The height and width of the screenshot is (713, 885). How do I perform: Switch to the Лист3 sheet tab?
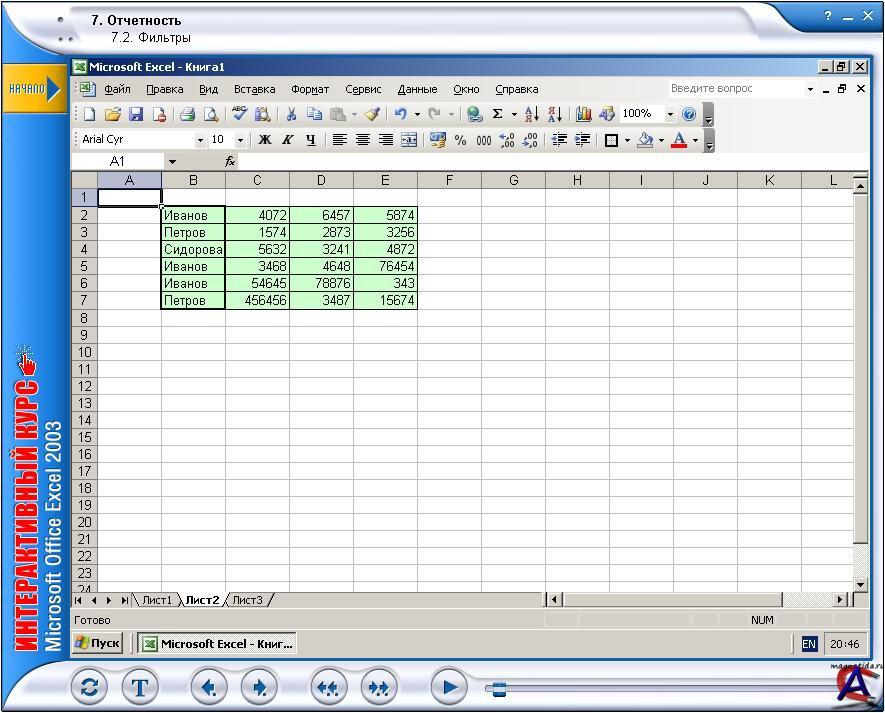(x=247, y=600)
